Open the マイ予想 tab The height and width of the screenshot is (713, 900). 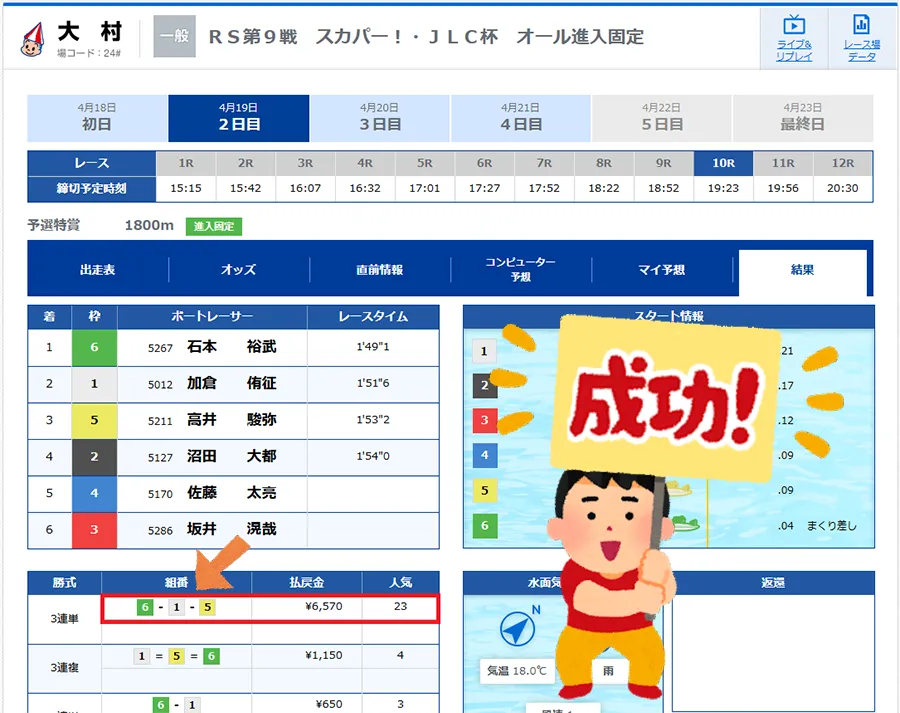[661, 270]
